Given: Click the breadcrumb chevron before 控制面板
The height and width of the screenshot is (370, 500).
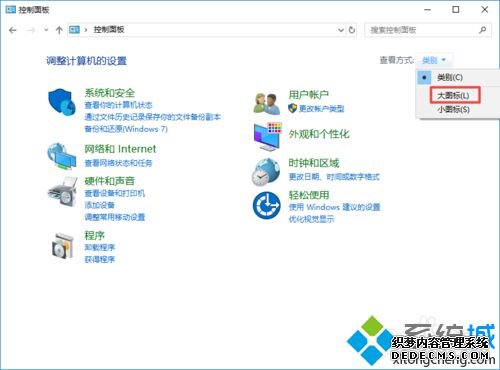Looking at the screenshot, I should [86, 30].
